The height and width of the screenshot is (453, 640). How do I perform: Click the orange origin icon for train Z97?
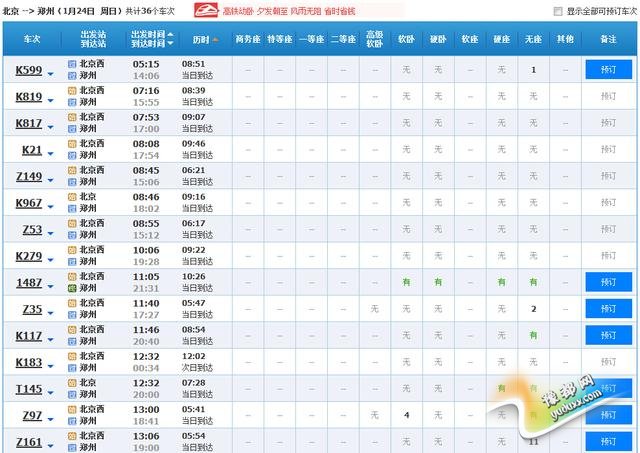coord(72,409)
